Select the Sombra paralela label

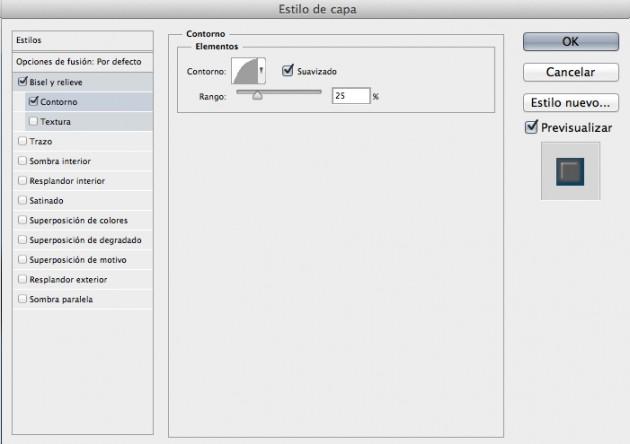pos(61,299)
